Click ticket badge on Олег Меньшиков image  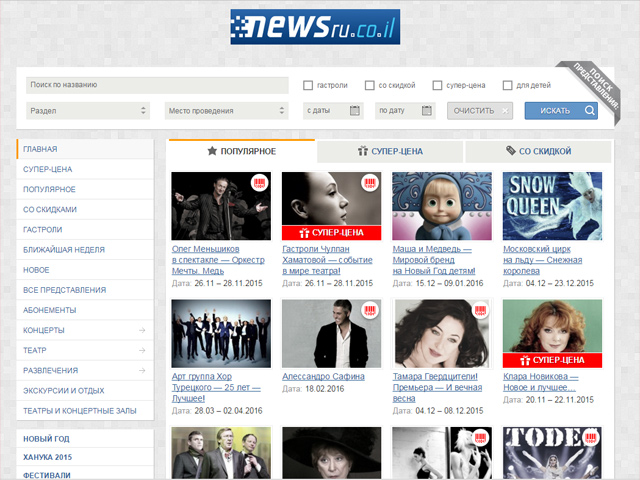pyautogui.click(x=260, y=182)
